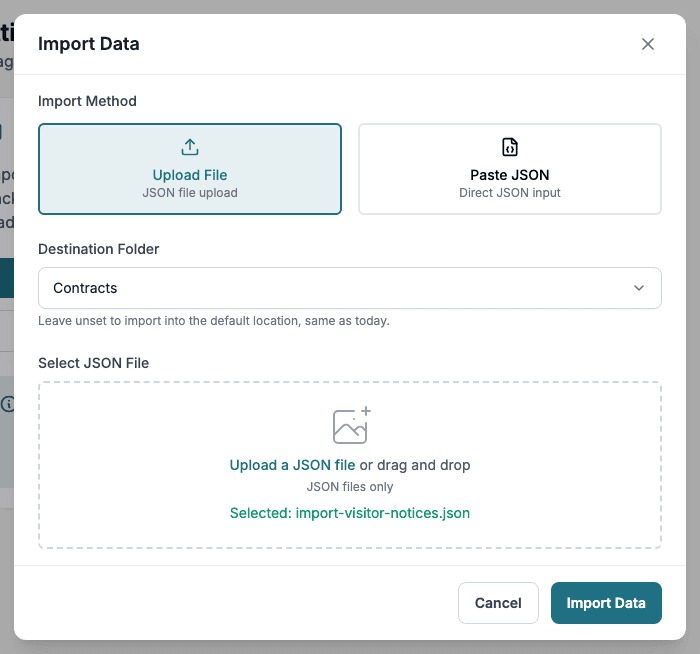
Task: Click the default location hint text
Action: coord(214,321)
